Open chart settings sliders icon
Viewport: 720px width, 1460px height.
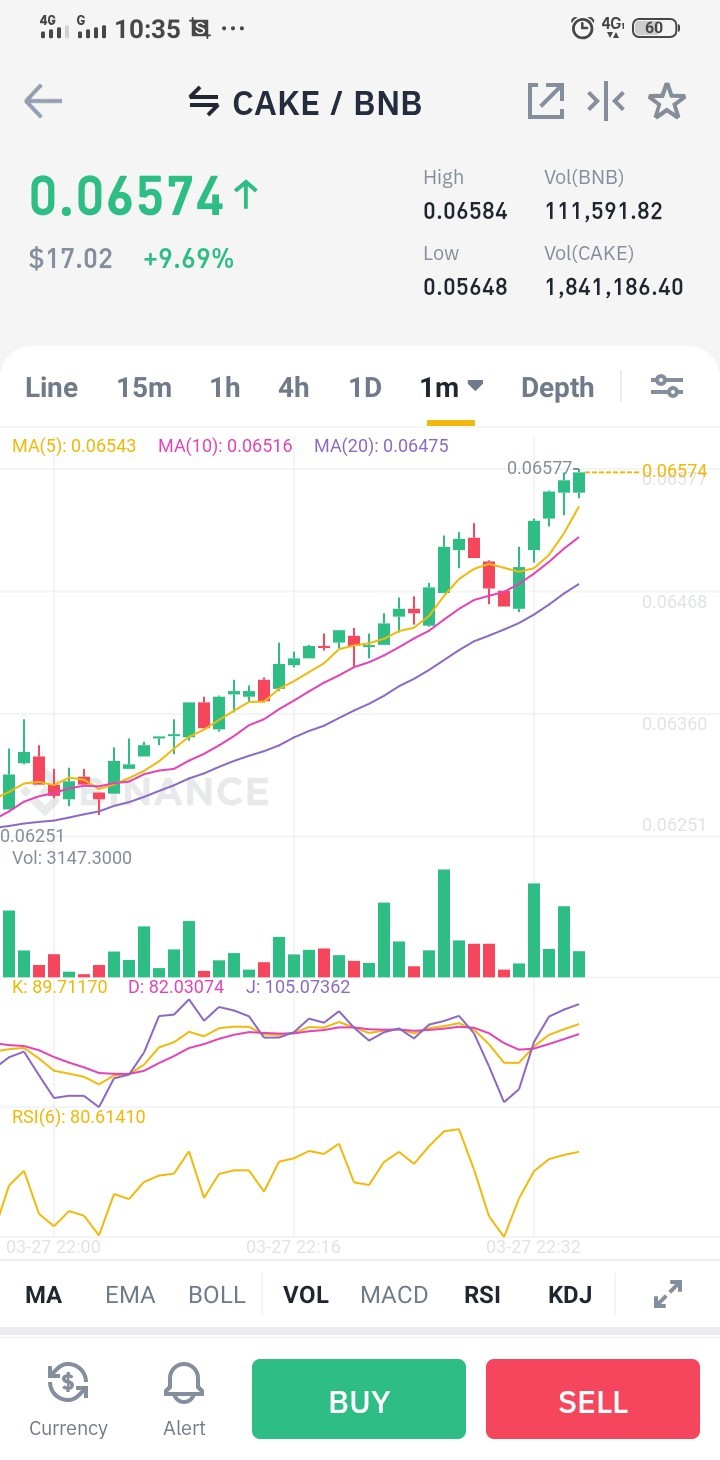(667, 386)
